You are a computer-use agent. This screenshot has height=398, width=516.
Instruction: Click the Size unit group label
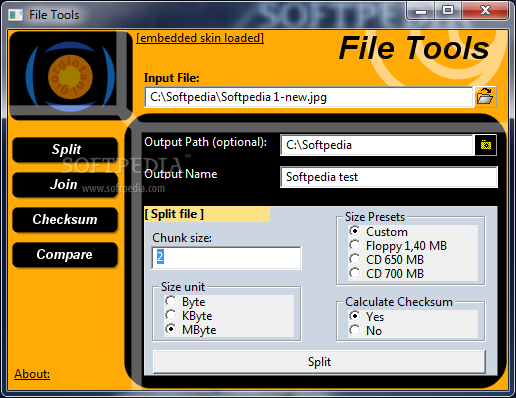[183, 287]
